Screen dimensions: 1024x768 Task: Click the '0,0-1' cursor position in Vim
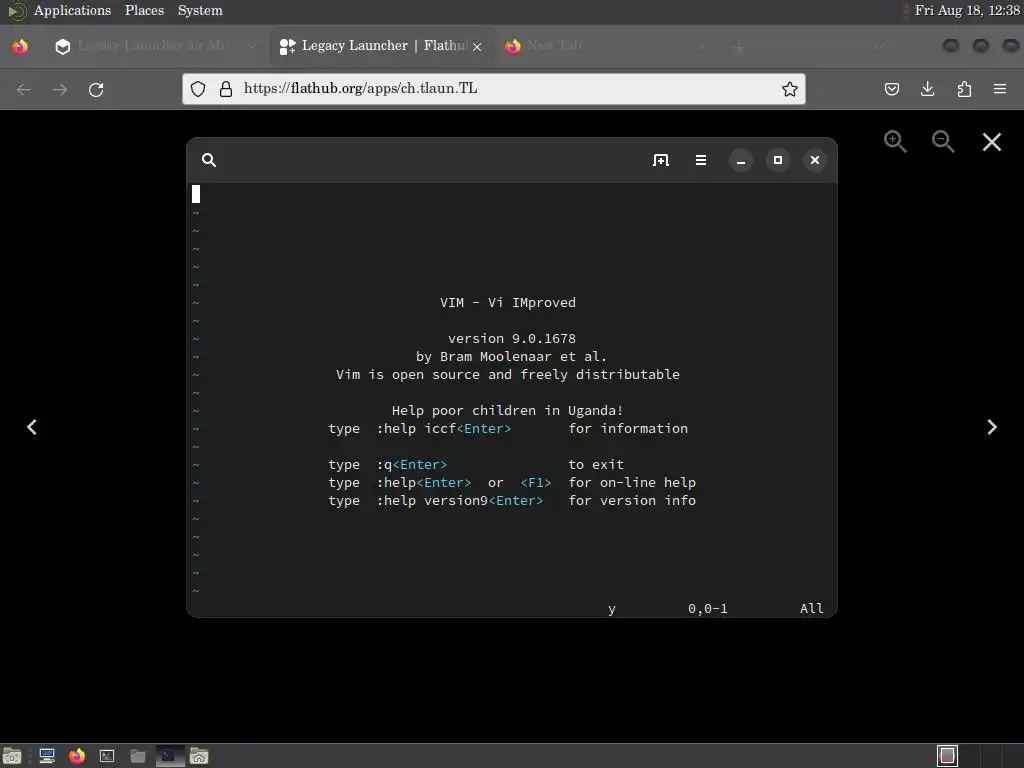[x=708, y=609]
